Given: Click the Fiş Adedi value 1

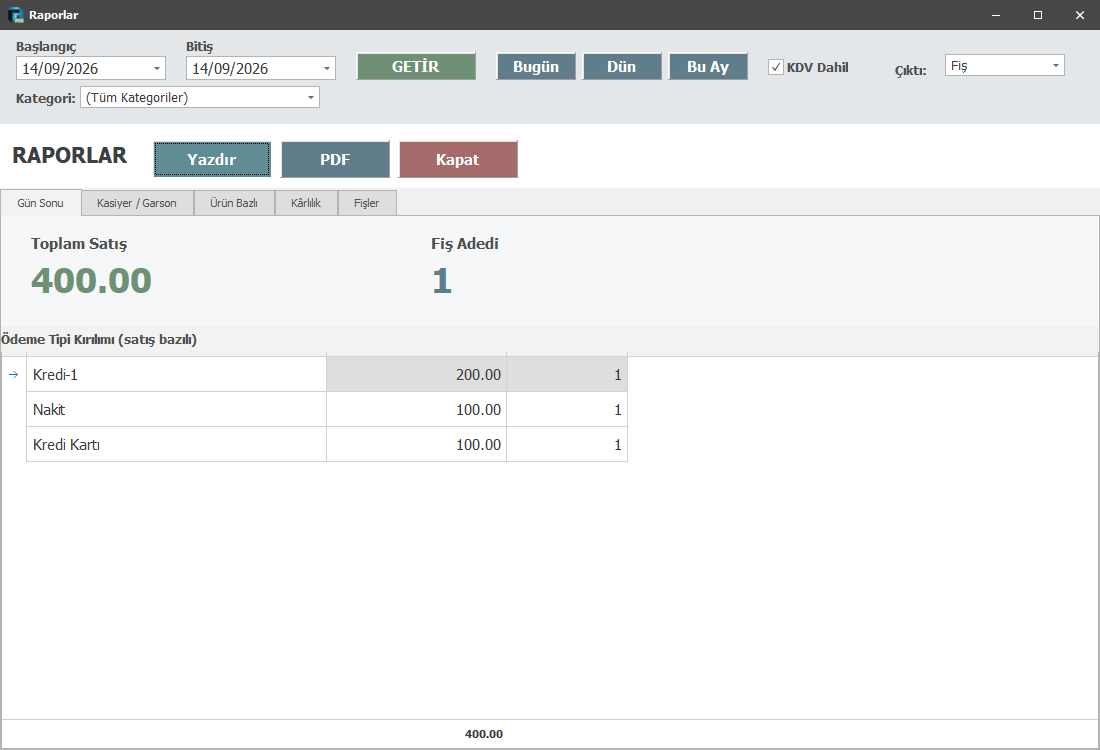Looking at the screenshot, I should tap(442, 281).
